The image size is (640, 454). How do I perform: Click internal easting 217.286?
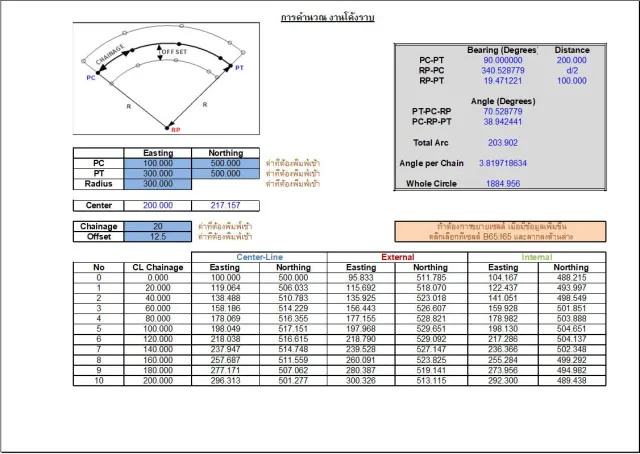coord(503,339)
